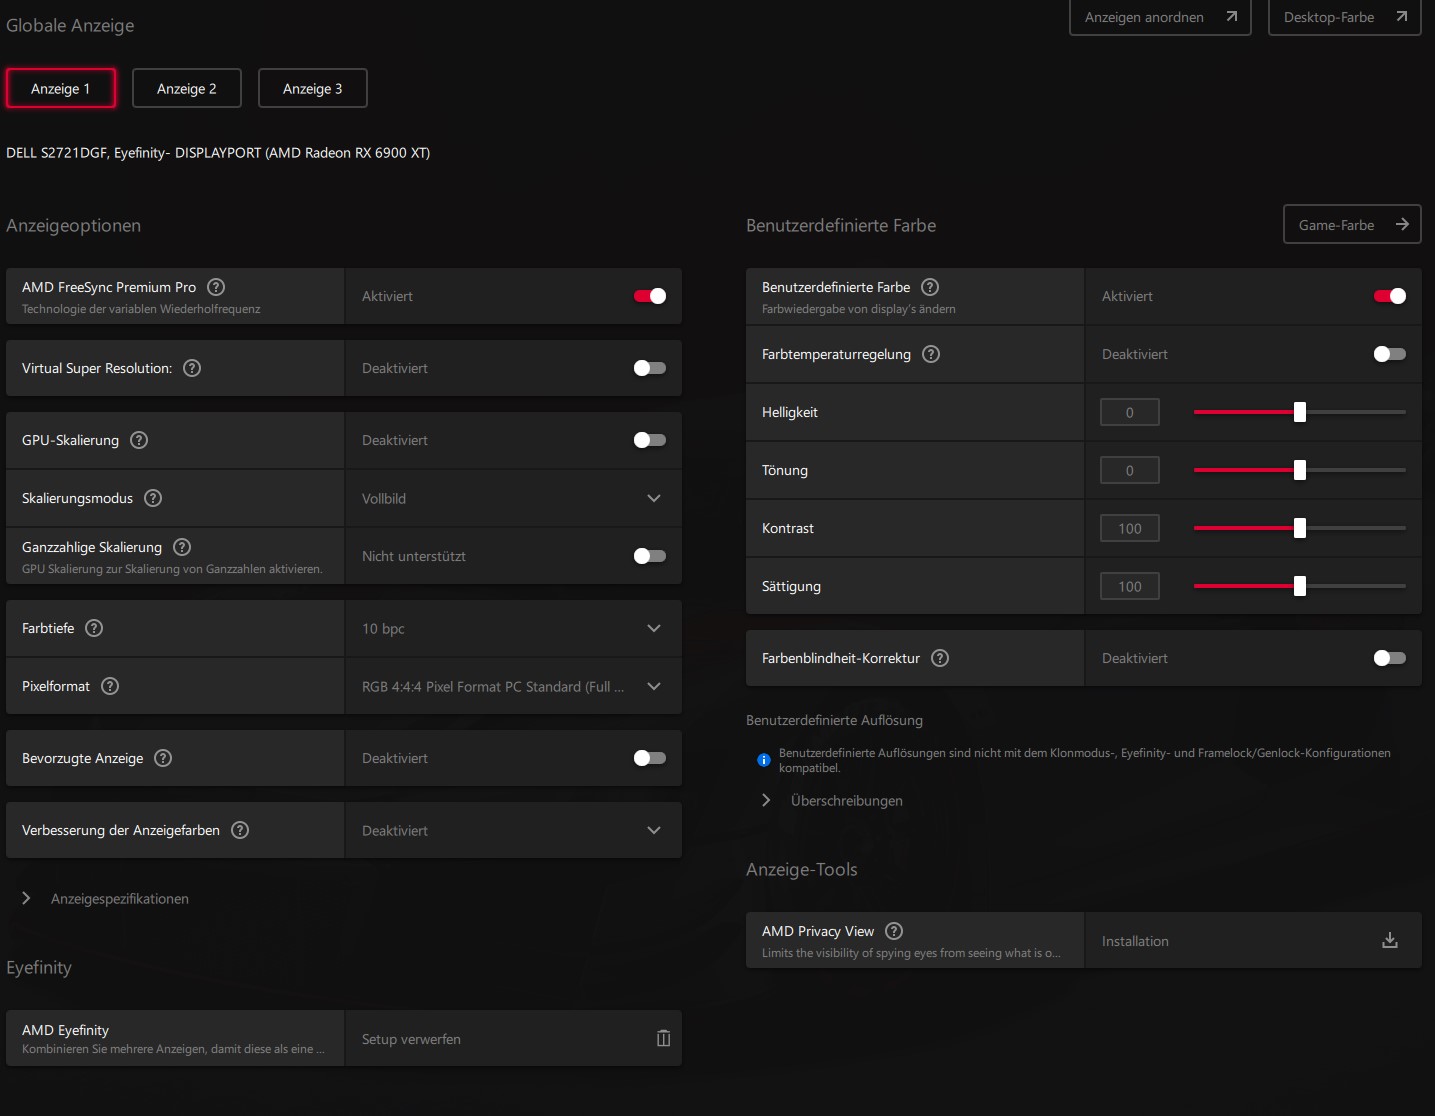Viewport: 1435px width, 1116px height.
Task: Click help icon for Verbesserung der Anzeigefarben
Action: (240, 830)
